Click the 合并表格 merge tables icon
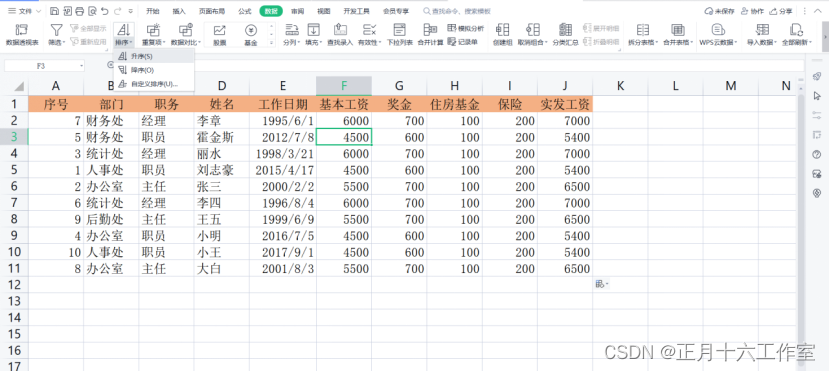 [678, 30]
